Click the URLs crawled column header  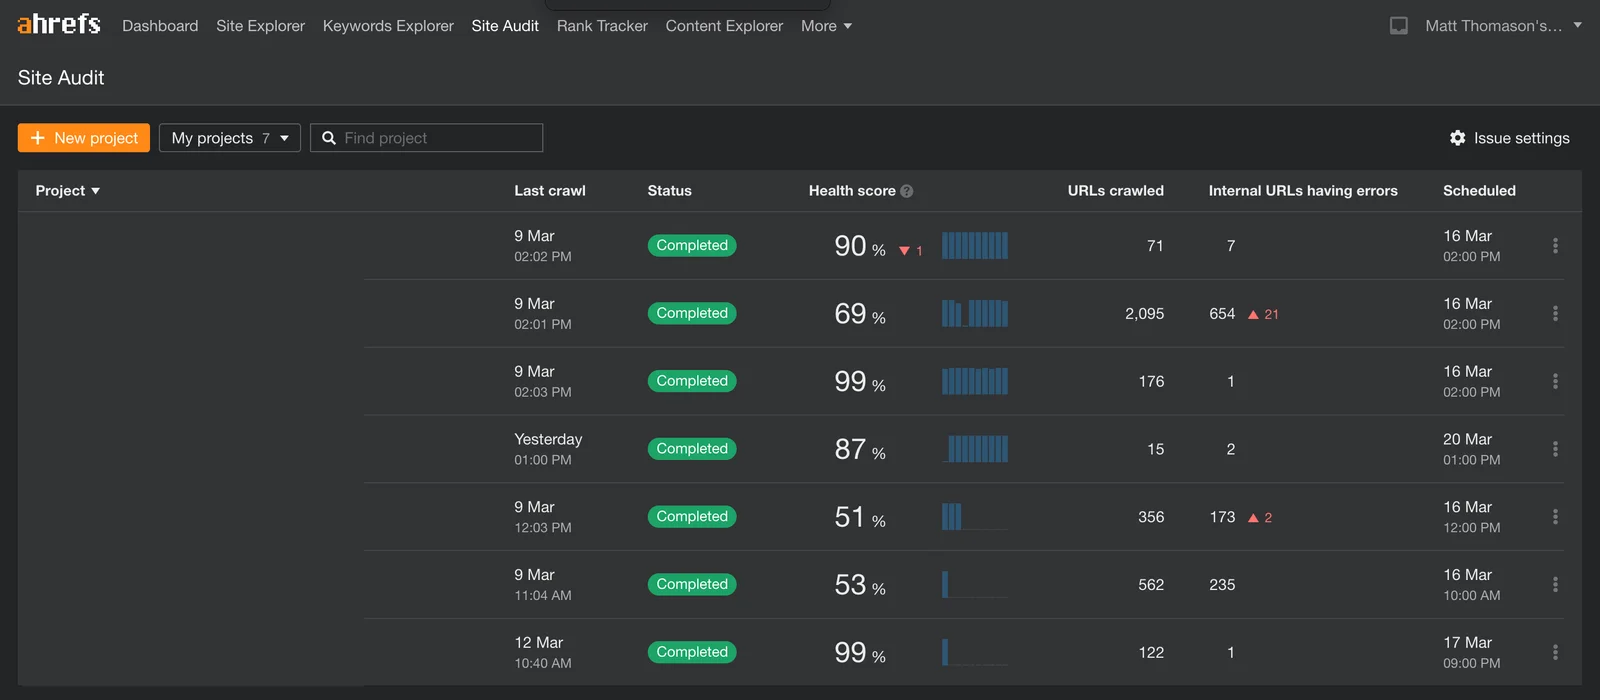(x=1115, y=191)
